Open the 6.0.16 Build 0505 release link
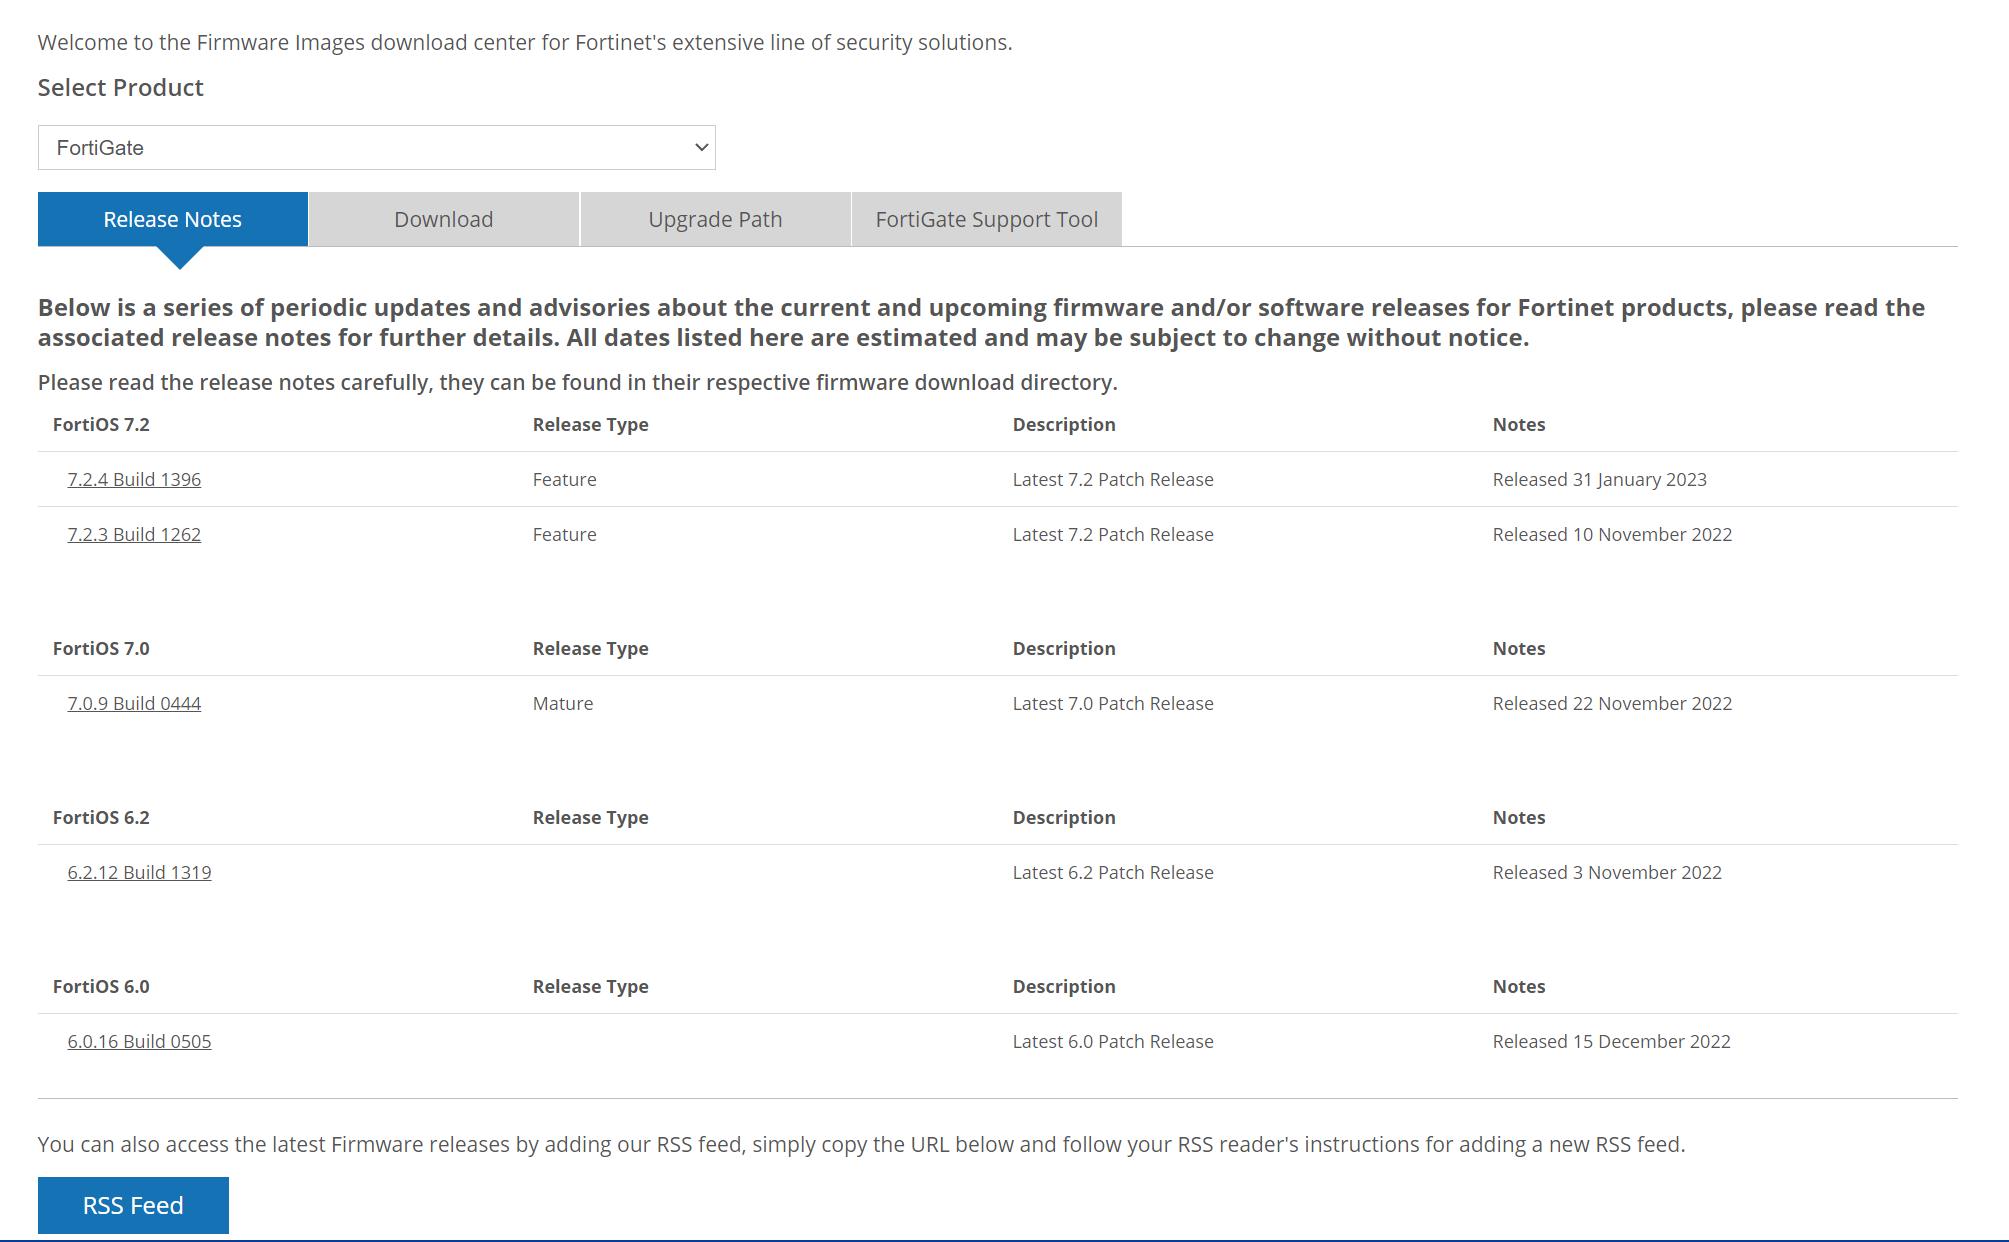This screenshot has height=1242, width=2009. pos(139,1041)
